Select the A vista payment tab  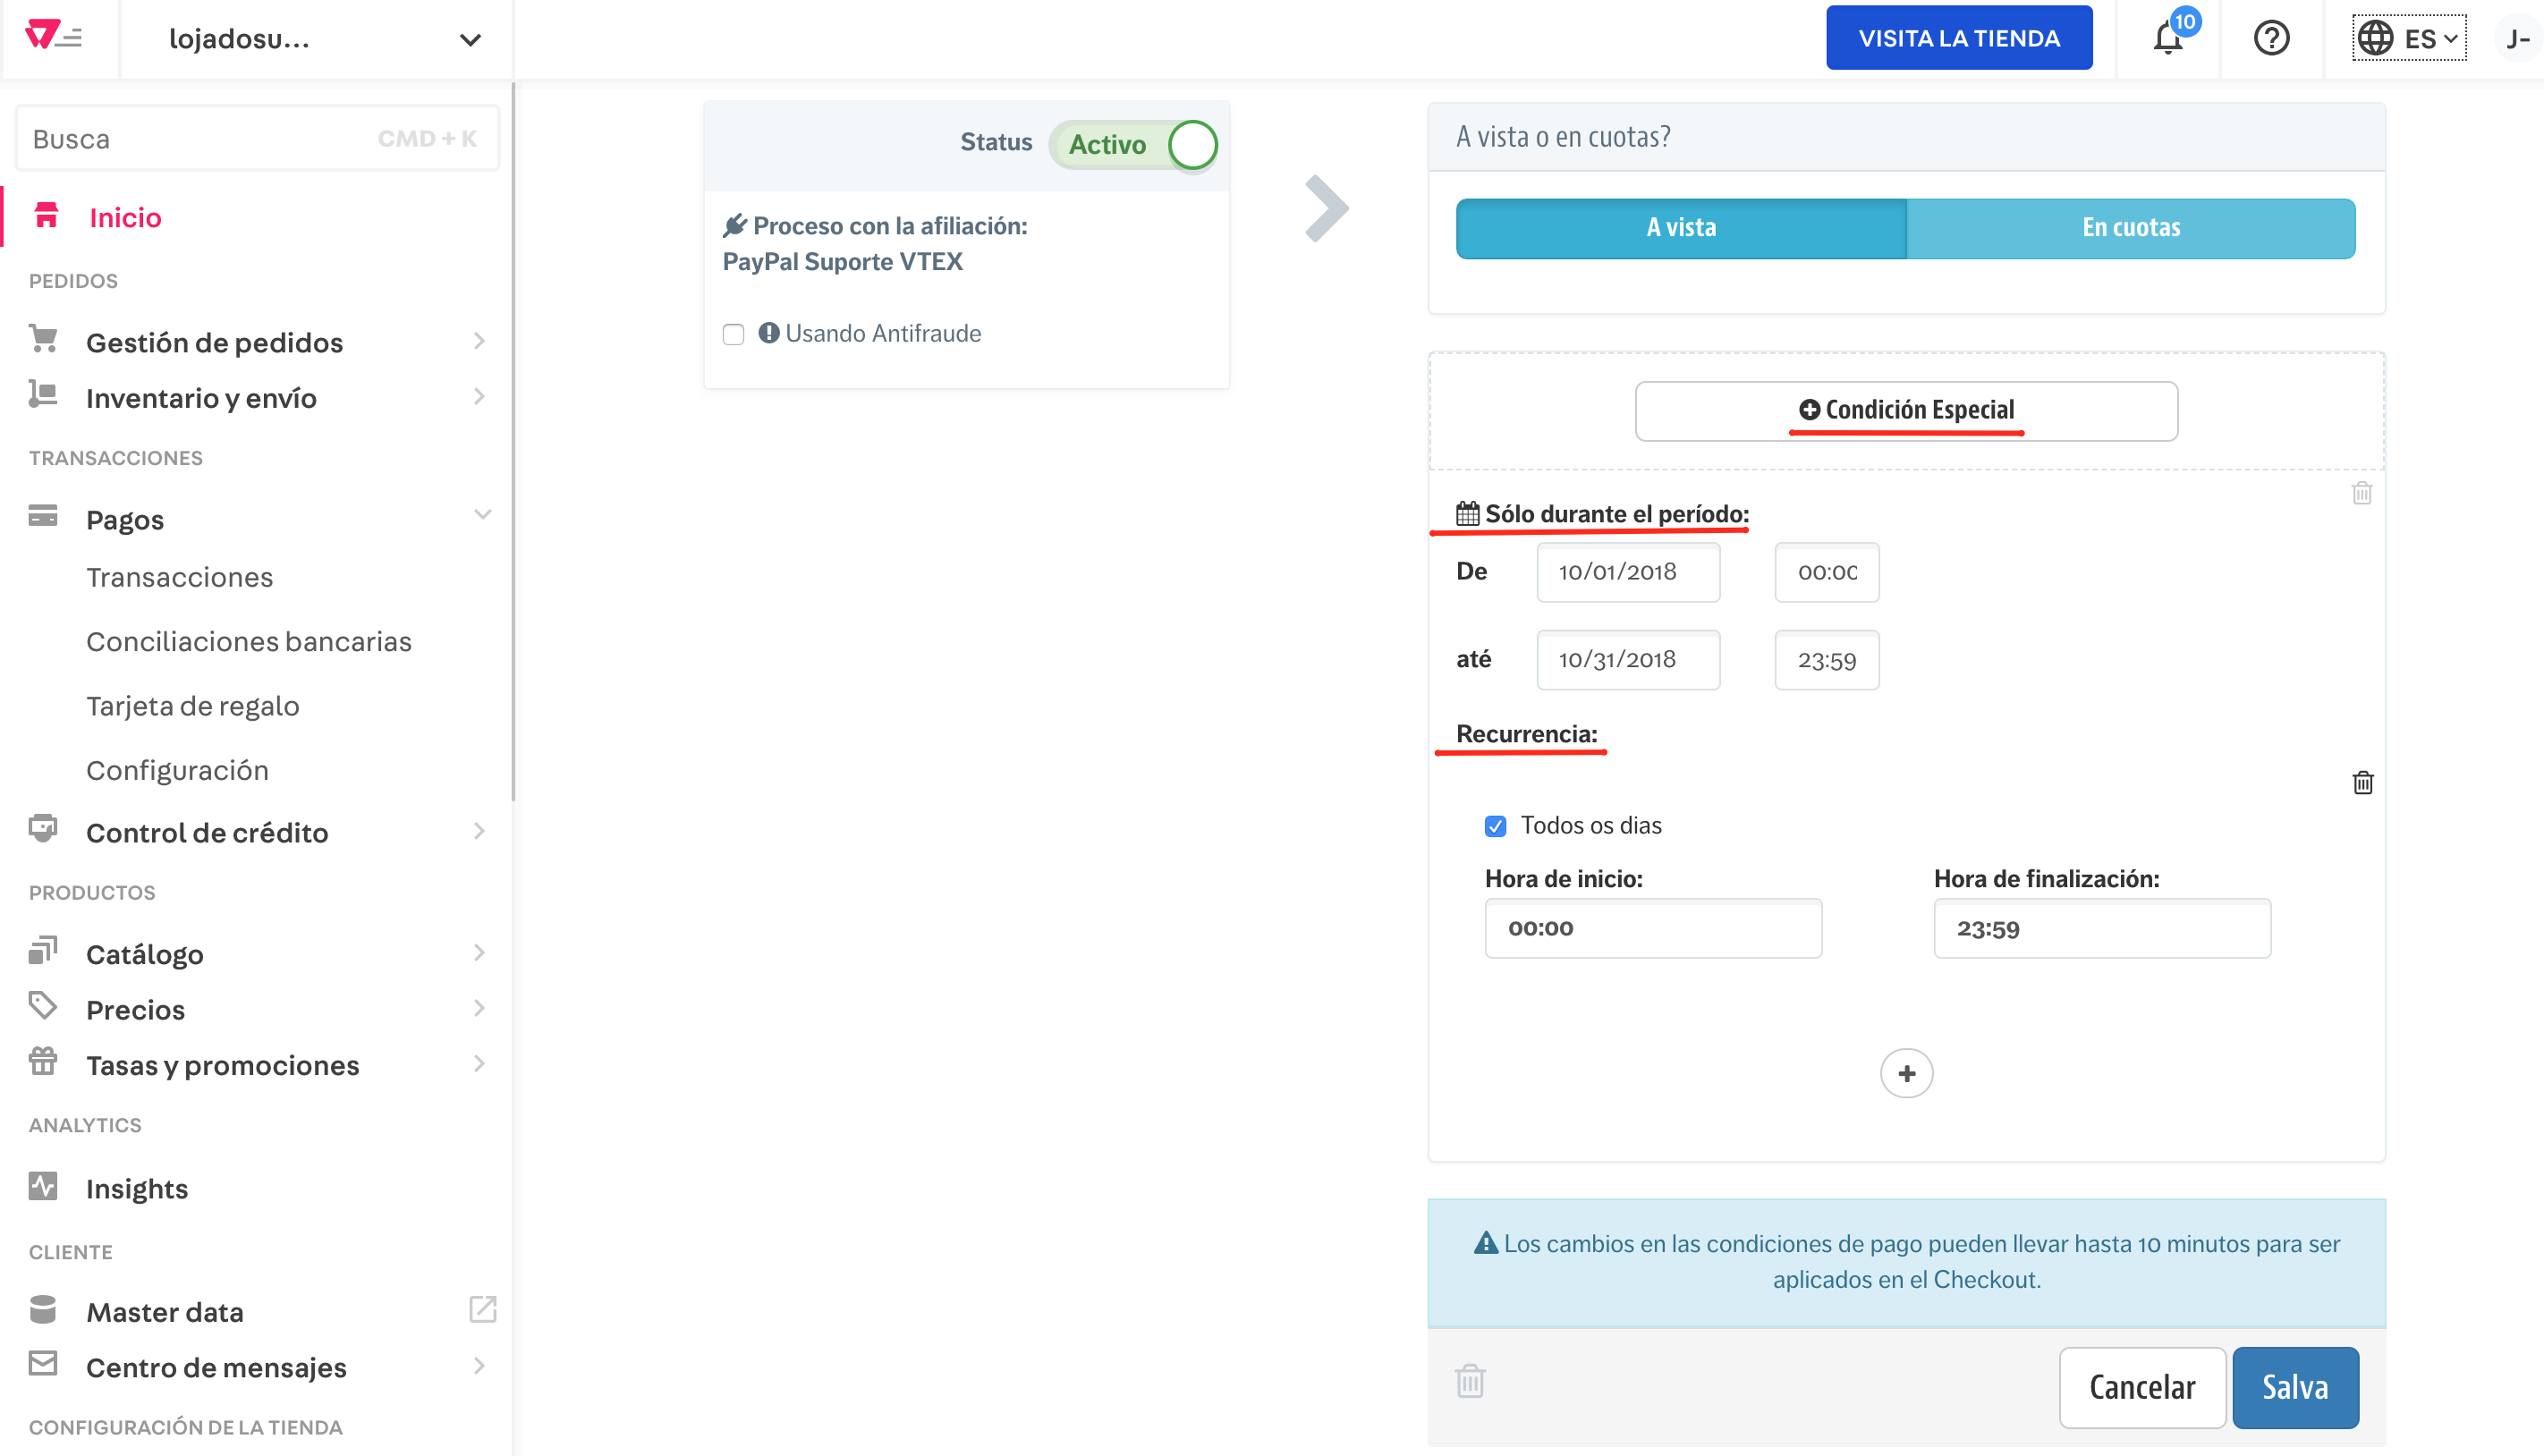(1680, 227)
